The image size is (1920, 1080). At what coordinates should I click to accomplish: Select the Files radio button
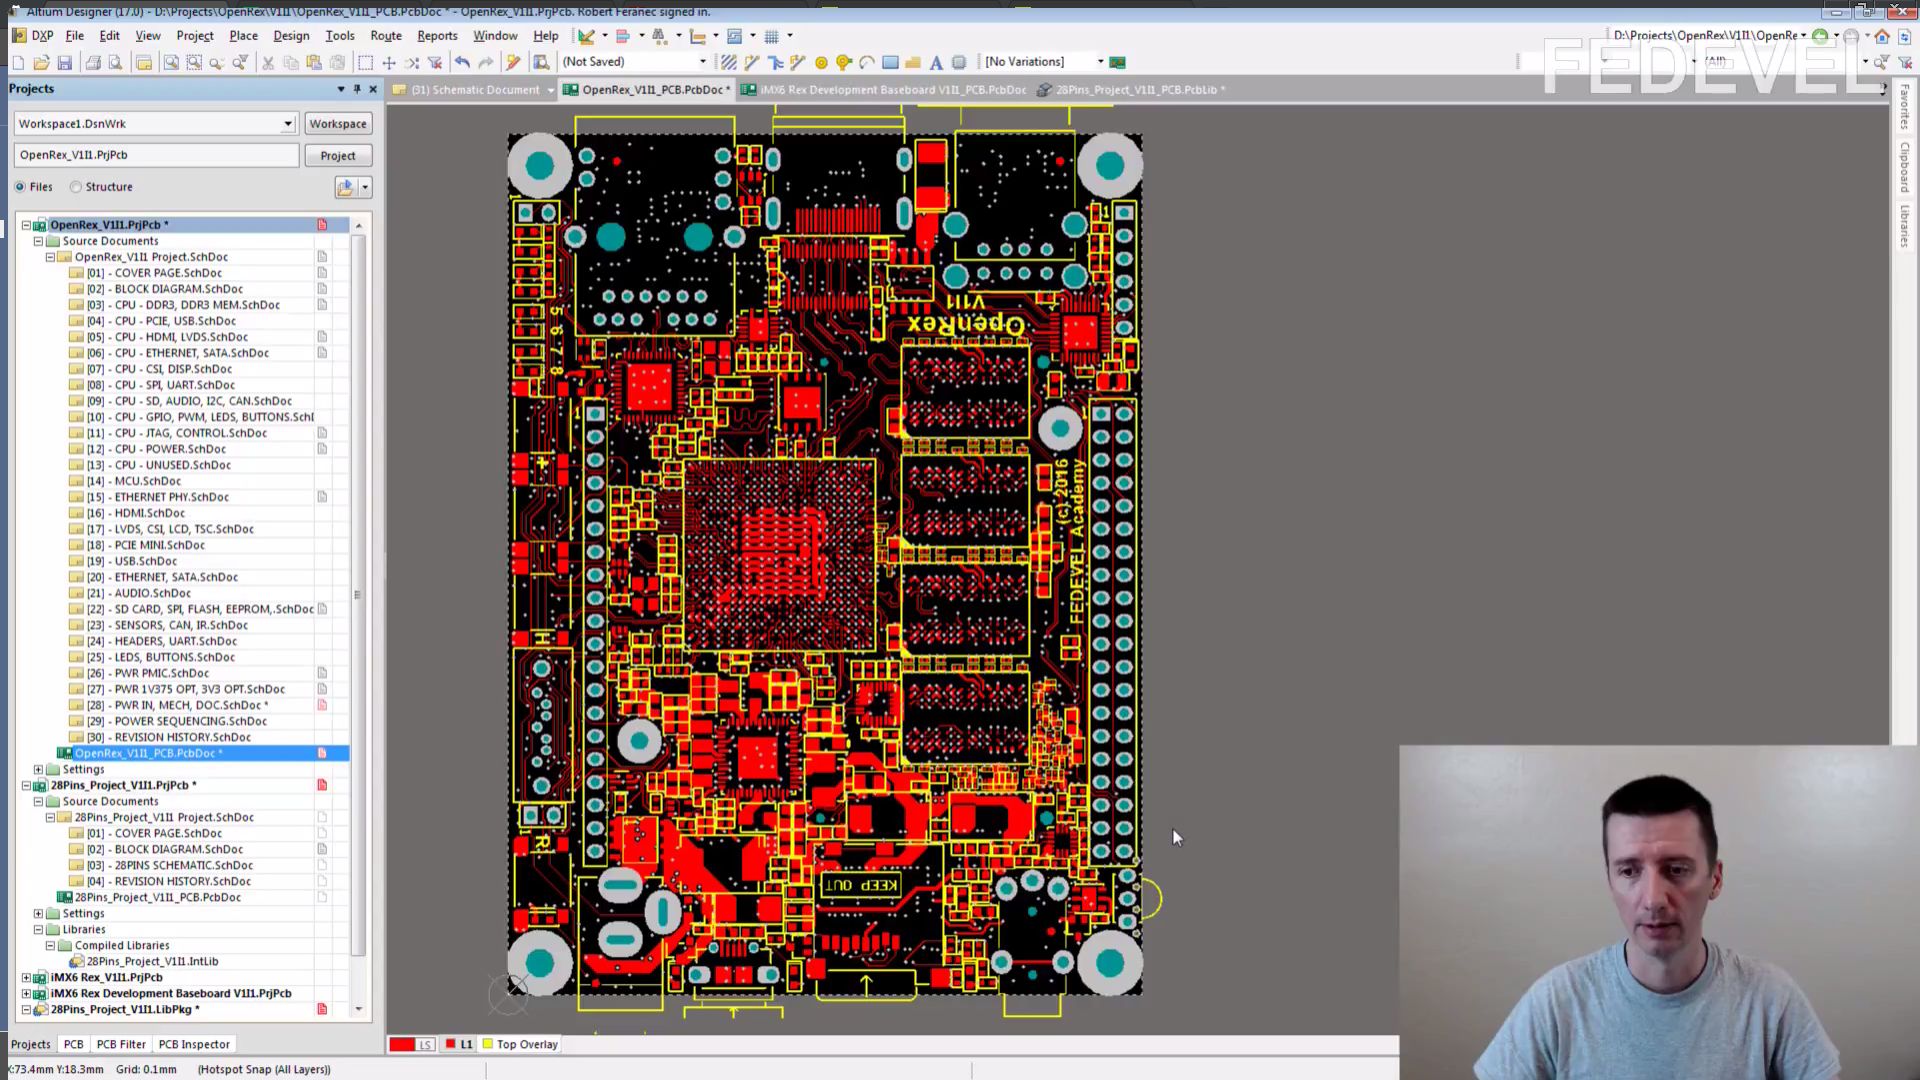click(20, 187)
